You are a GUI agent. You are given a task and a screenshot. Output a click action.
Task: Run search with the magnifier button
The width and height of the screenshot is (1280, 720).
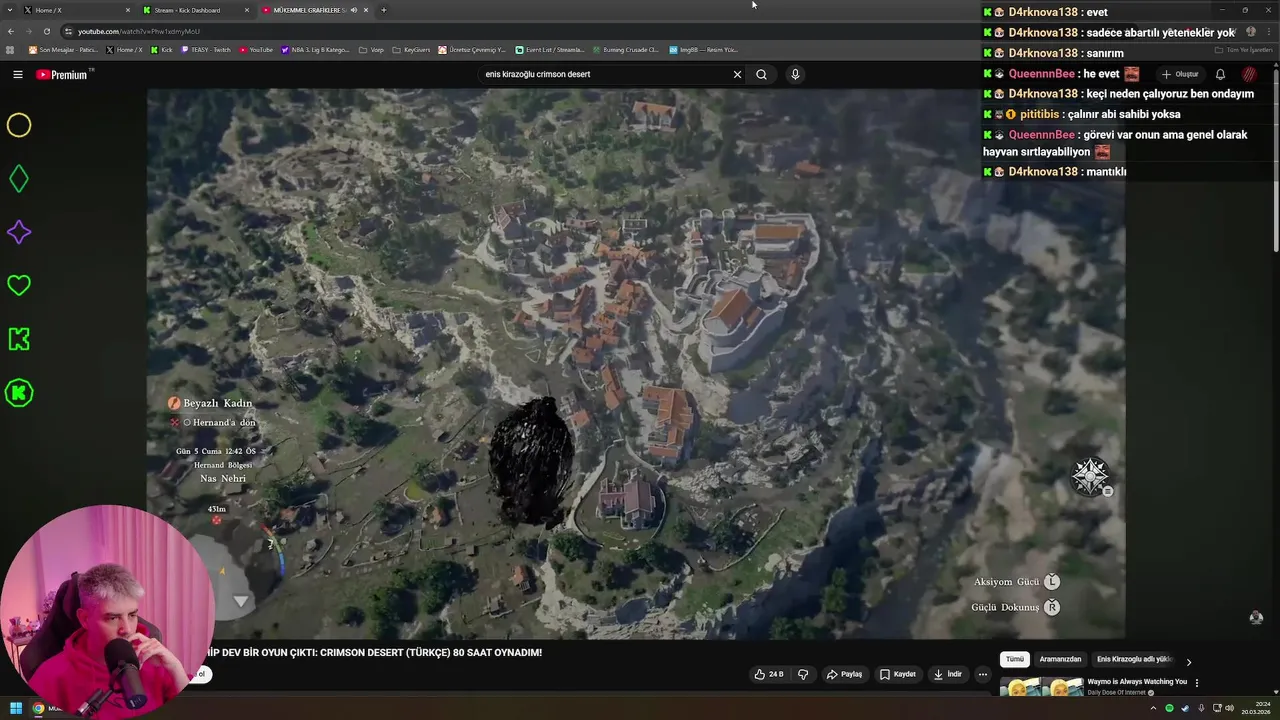point(761,74)
